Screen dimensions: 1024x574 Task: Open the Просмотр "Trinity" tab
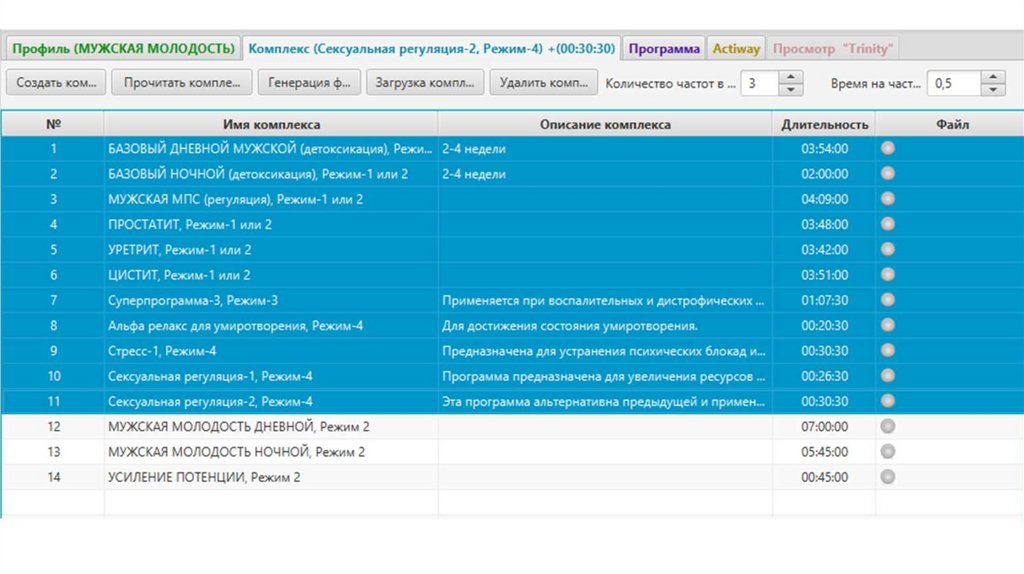[833, 48]
